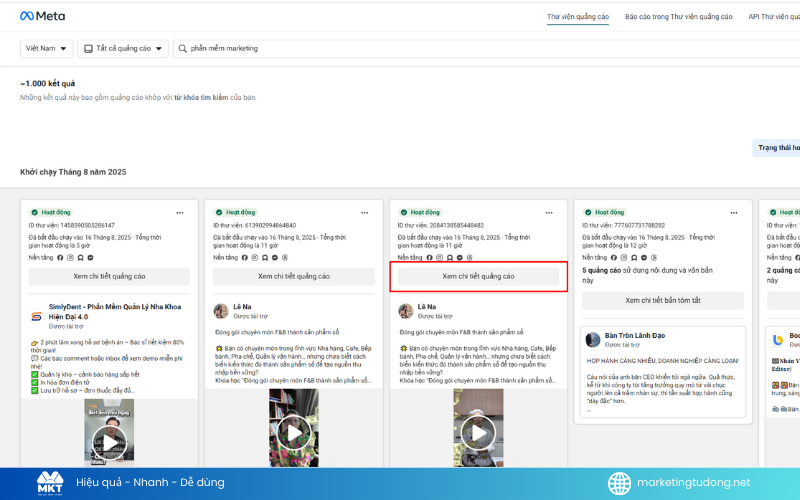
Task: Play the SimlyDent ad video
Action: [x=109, y=443]
